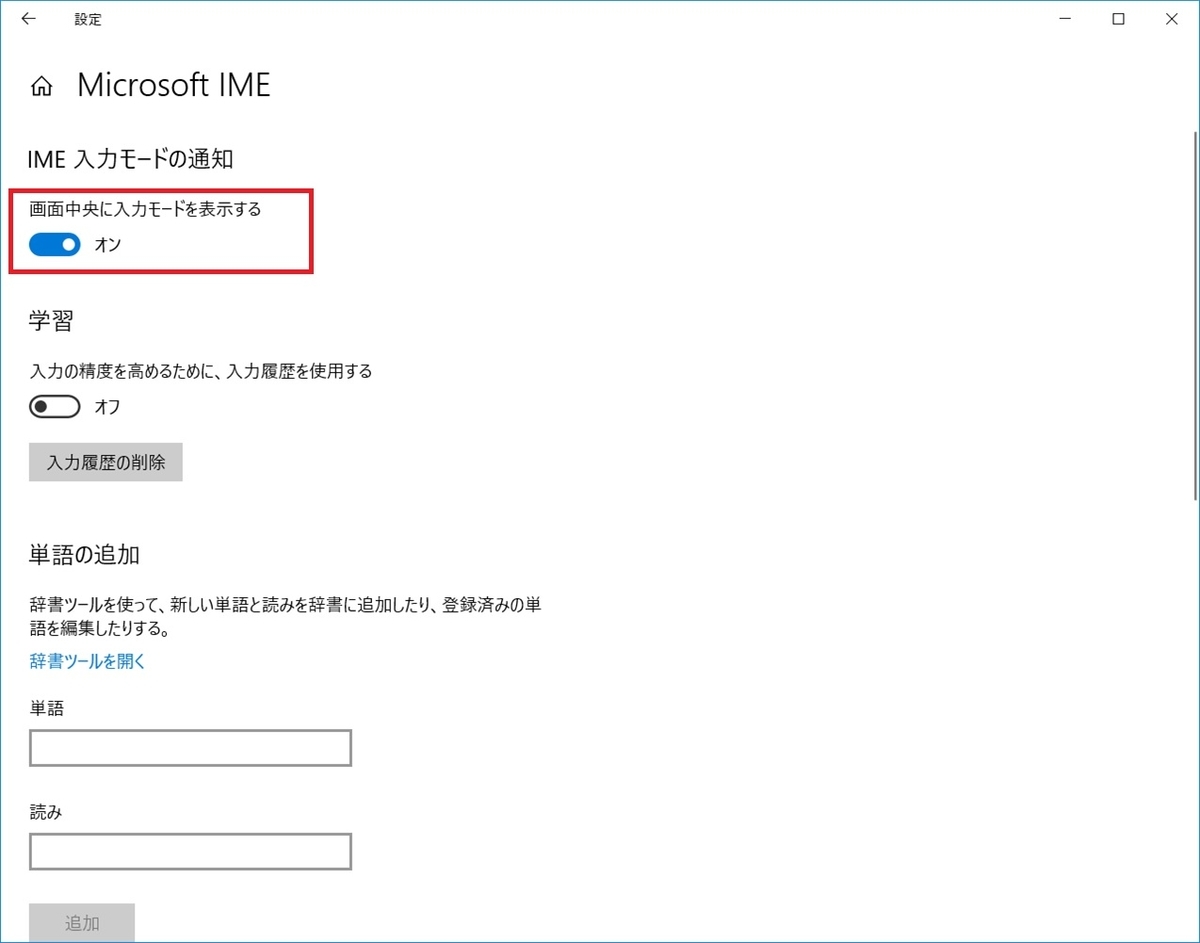
Task: Maximize the 設定 window
Action: (1118, 19)
